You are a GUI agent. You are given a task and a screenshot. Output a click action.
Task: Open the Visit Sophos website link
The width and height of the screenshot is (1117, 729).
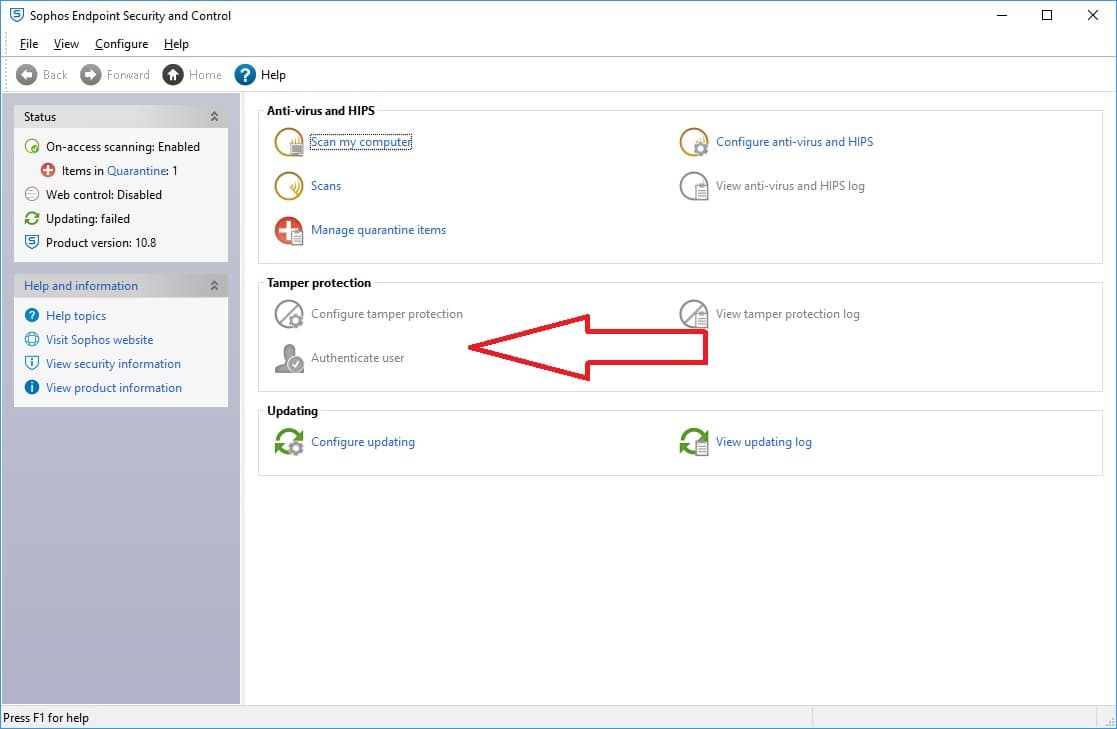pos(100,340)
